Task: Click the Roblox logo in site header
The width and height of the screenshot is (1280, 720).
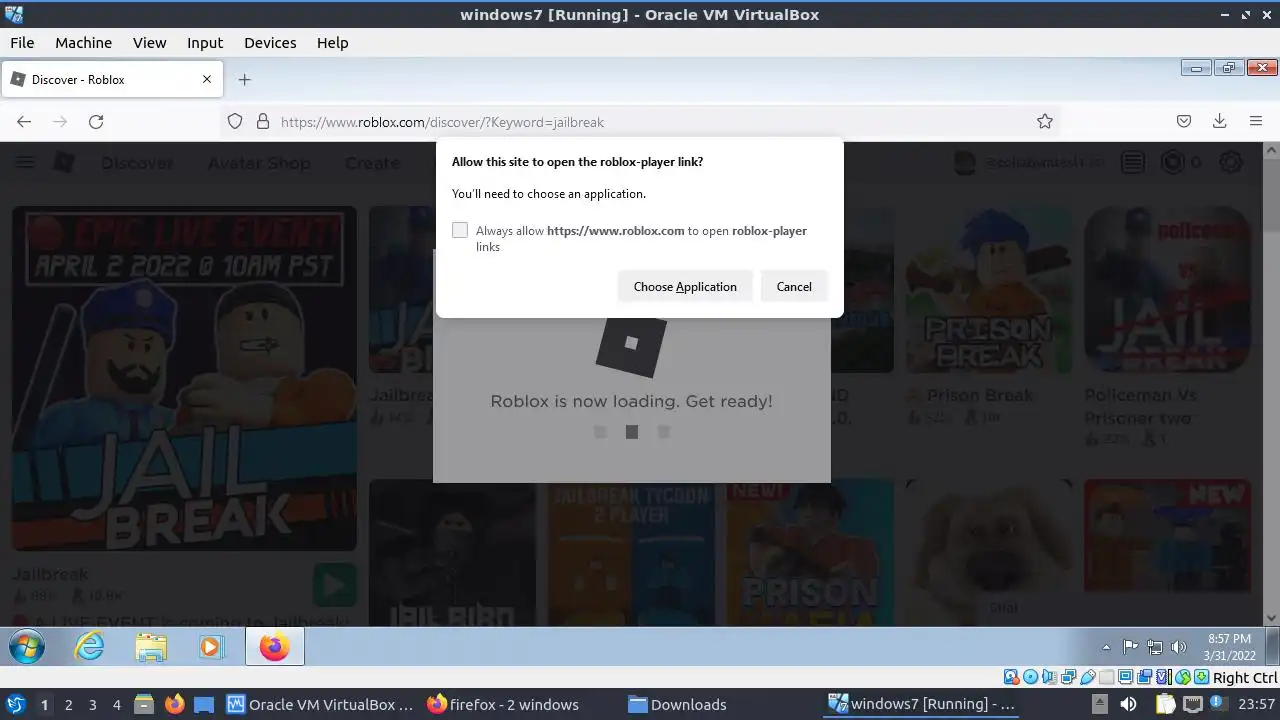Action: point(63,162)
